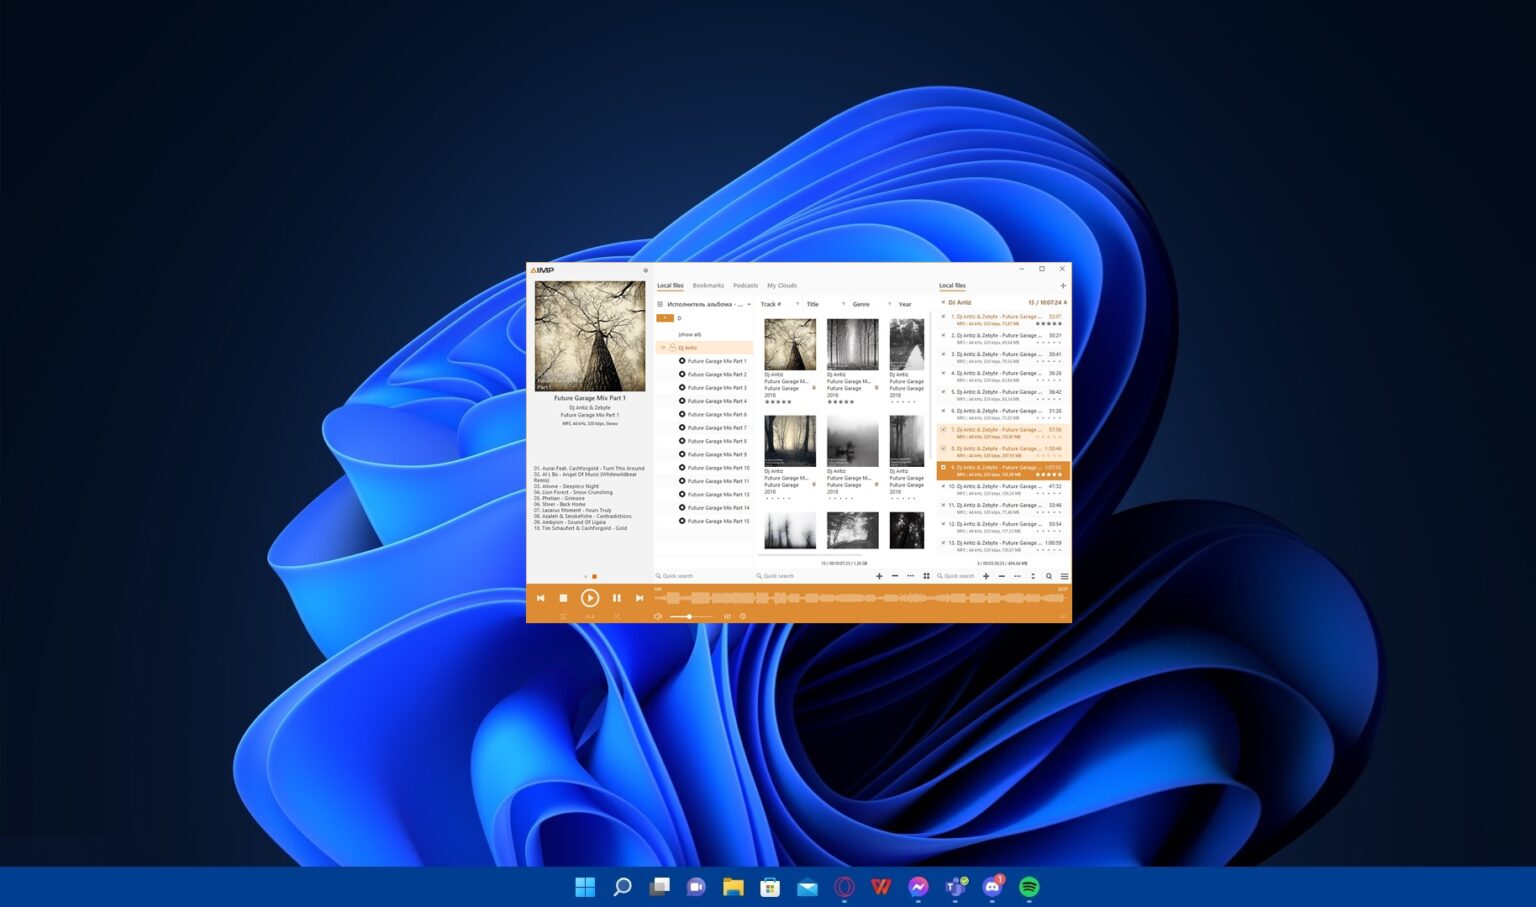Image resolution: width=1536 pixels, height=907 pixels.
Task: Switch to the Bookmarks tab
Action: [708, 286]
